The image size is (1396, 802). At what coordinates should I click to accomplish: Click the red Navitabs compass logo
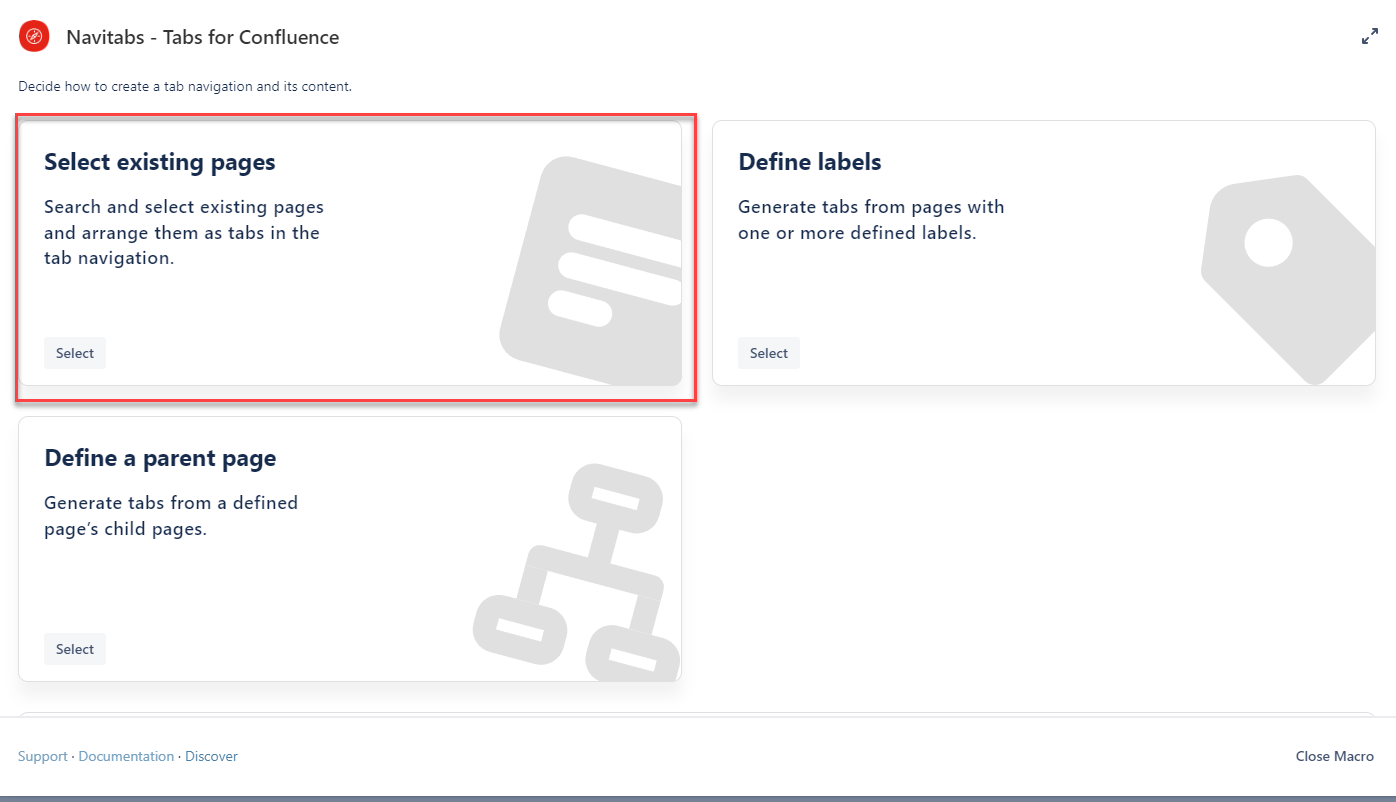(34, 37)
